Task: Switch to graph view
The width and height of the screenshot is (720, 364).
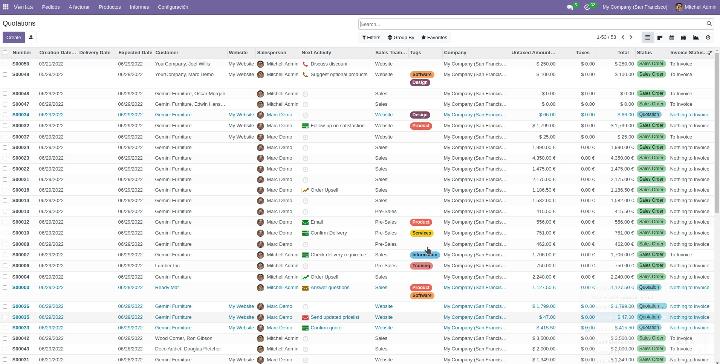Action: pos(696,37)
